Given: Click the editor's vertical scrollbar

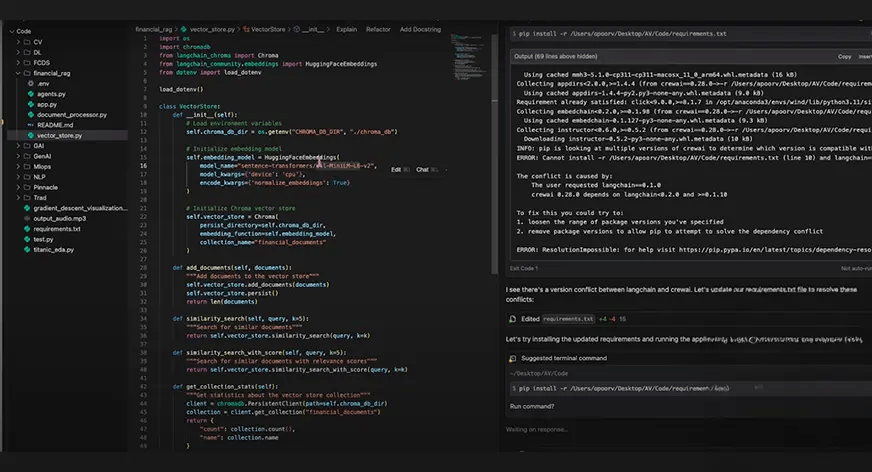Looking at the screenshot, I should [x=494, y=154].
